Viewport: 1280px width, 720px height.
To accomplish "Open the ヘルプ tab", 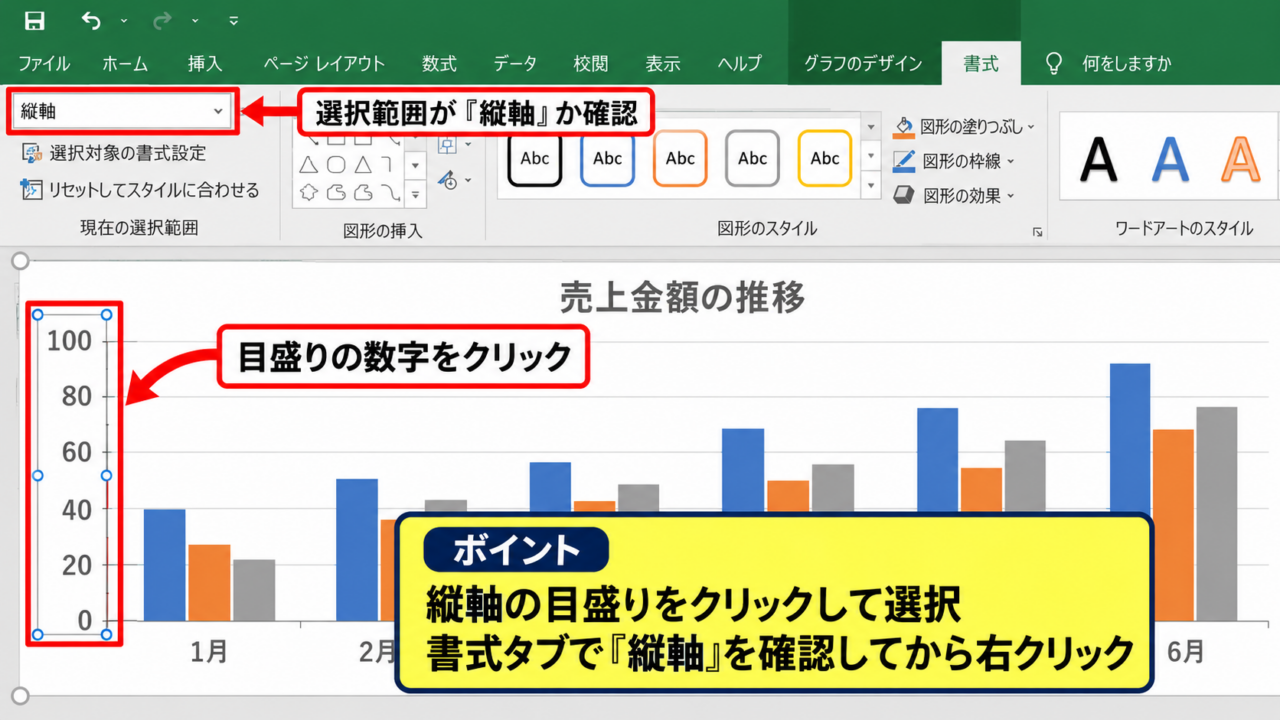I will point(740,64).
